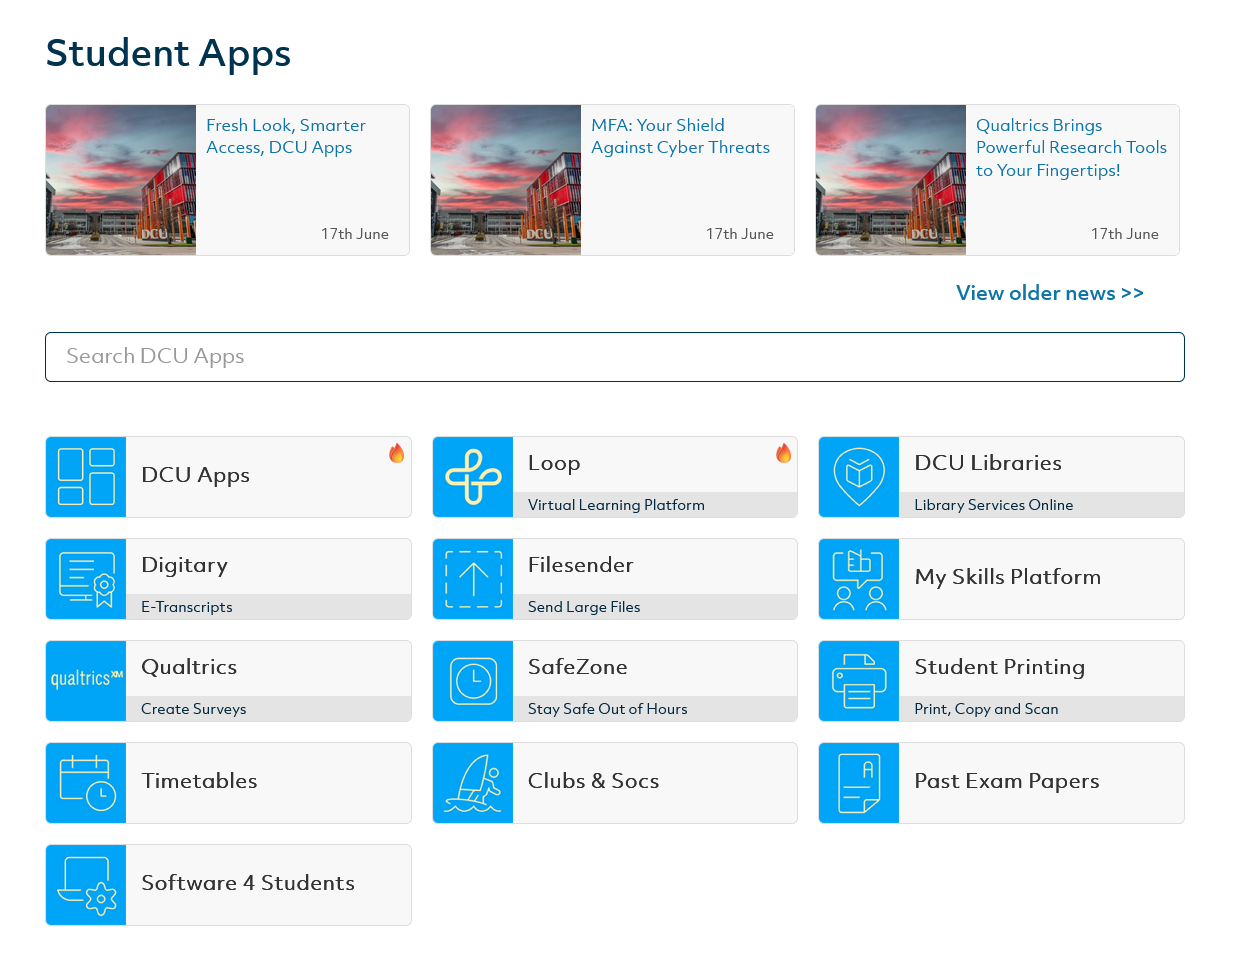
Task: Click 'Print, Copy and Scan' subtitle
Action: tap(986, 709)
